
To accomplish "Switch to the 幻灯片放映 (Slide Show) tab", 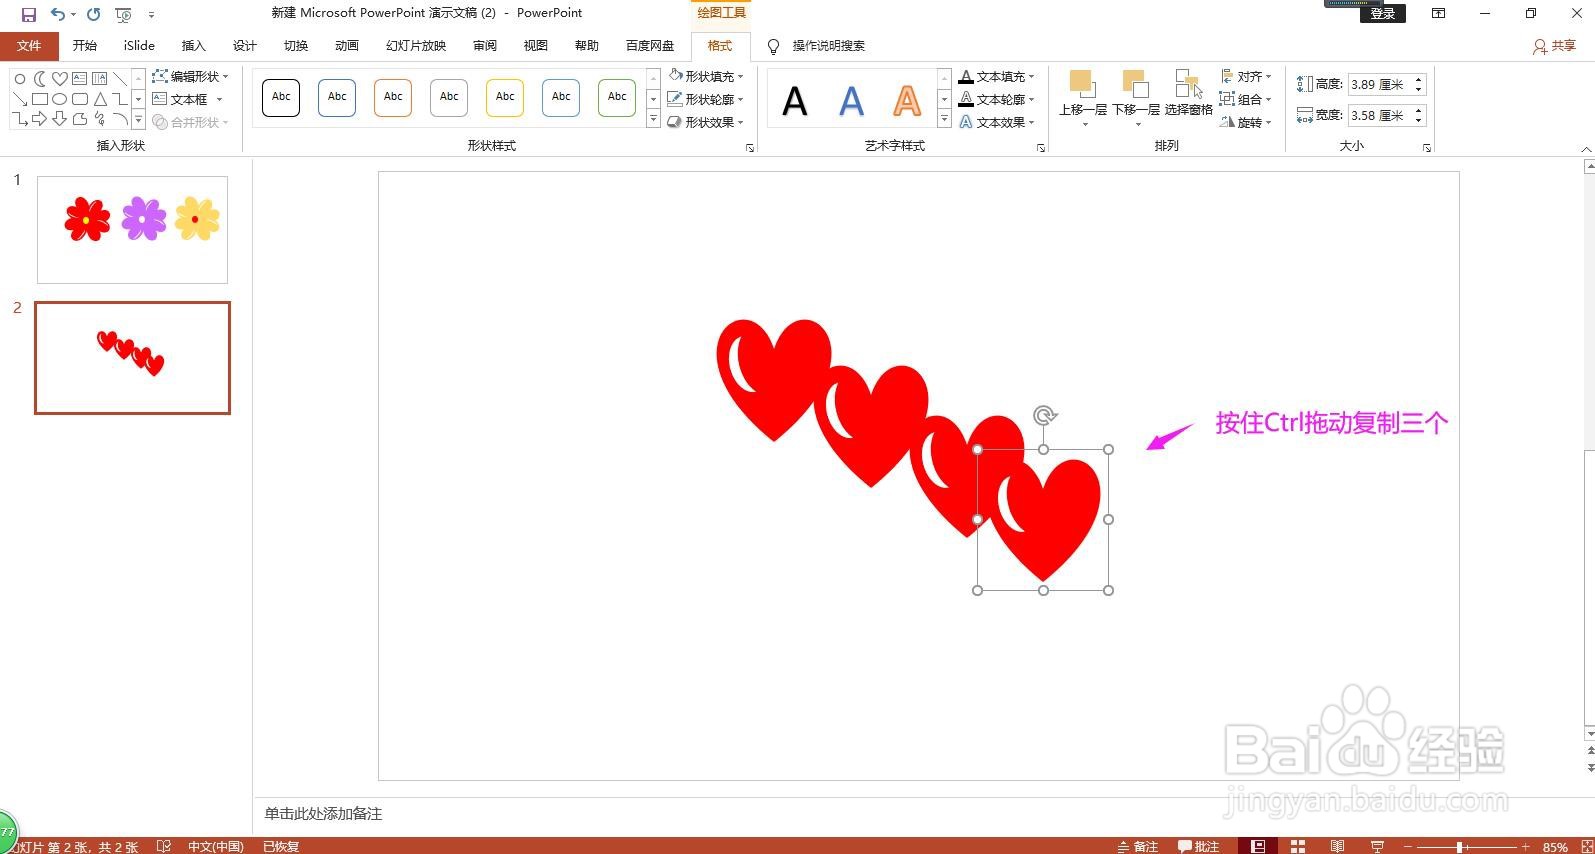I will (x=416, y=46).
